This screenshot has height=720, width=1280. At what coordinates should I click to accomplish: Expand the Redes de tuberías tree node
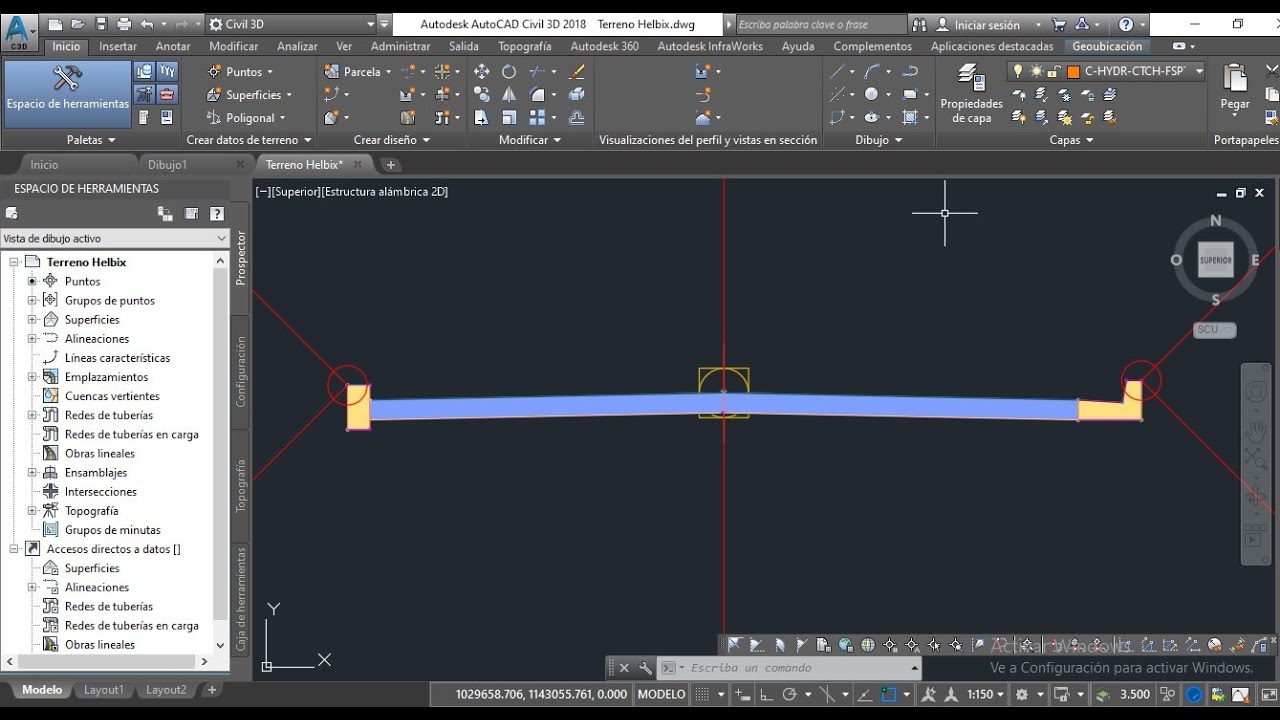(x=32, y=415)
